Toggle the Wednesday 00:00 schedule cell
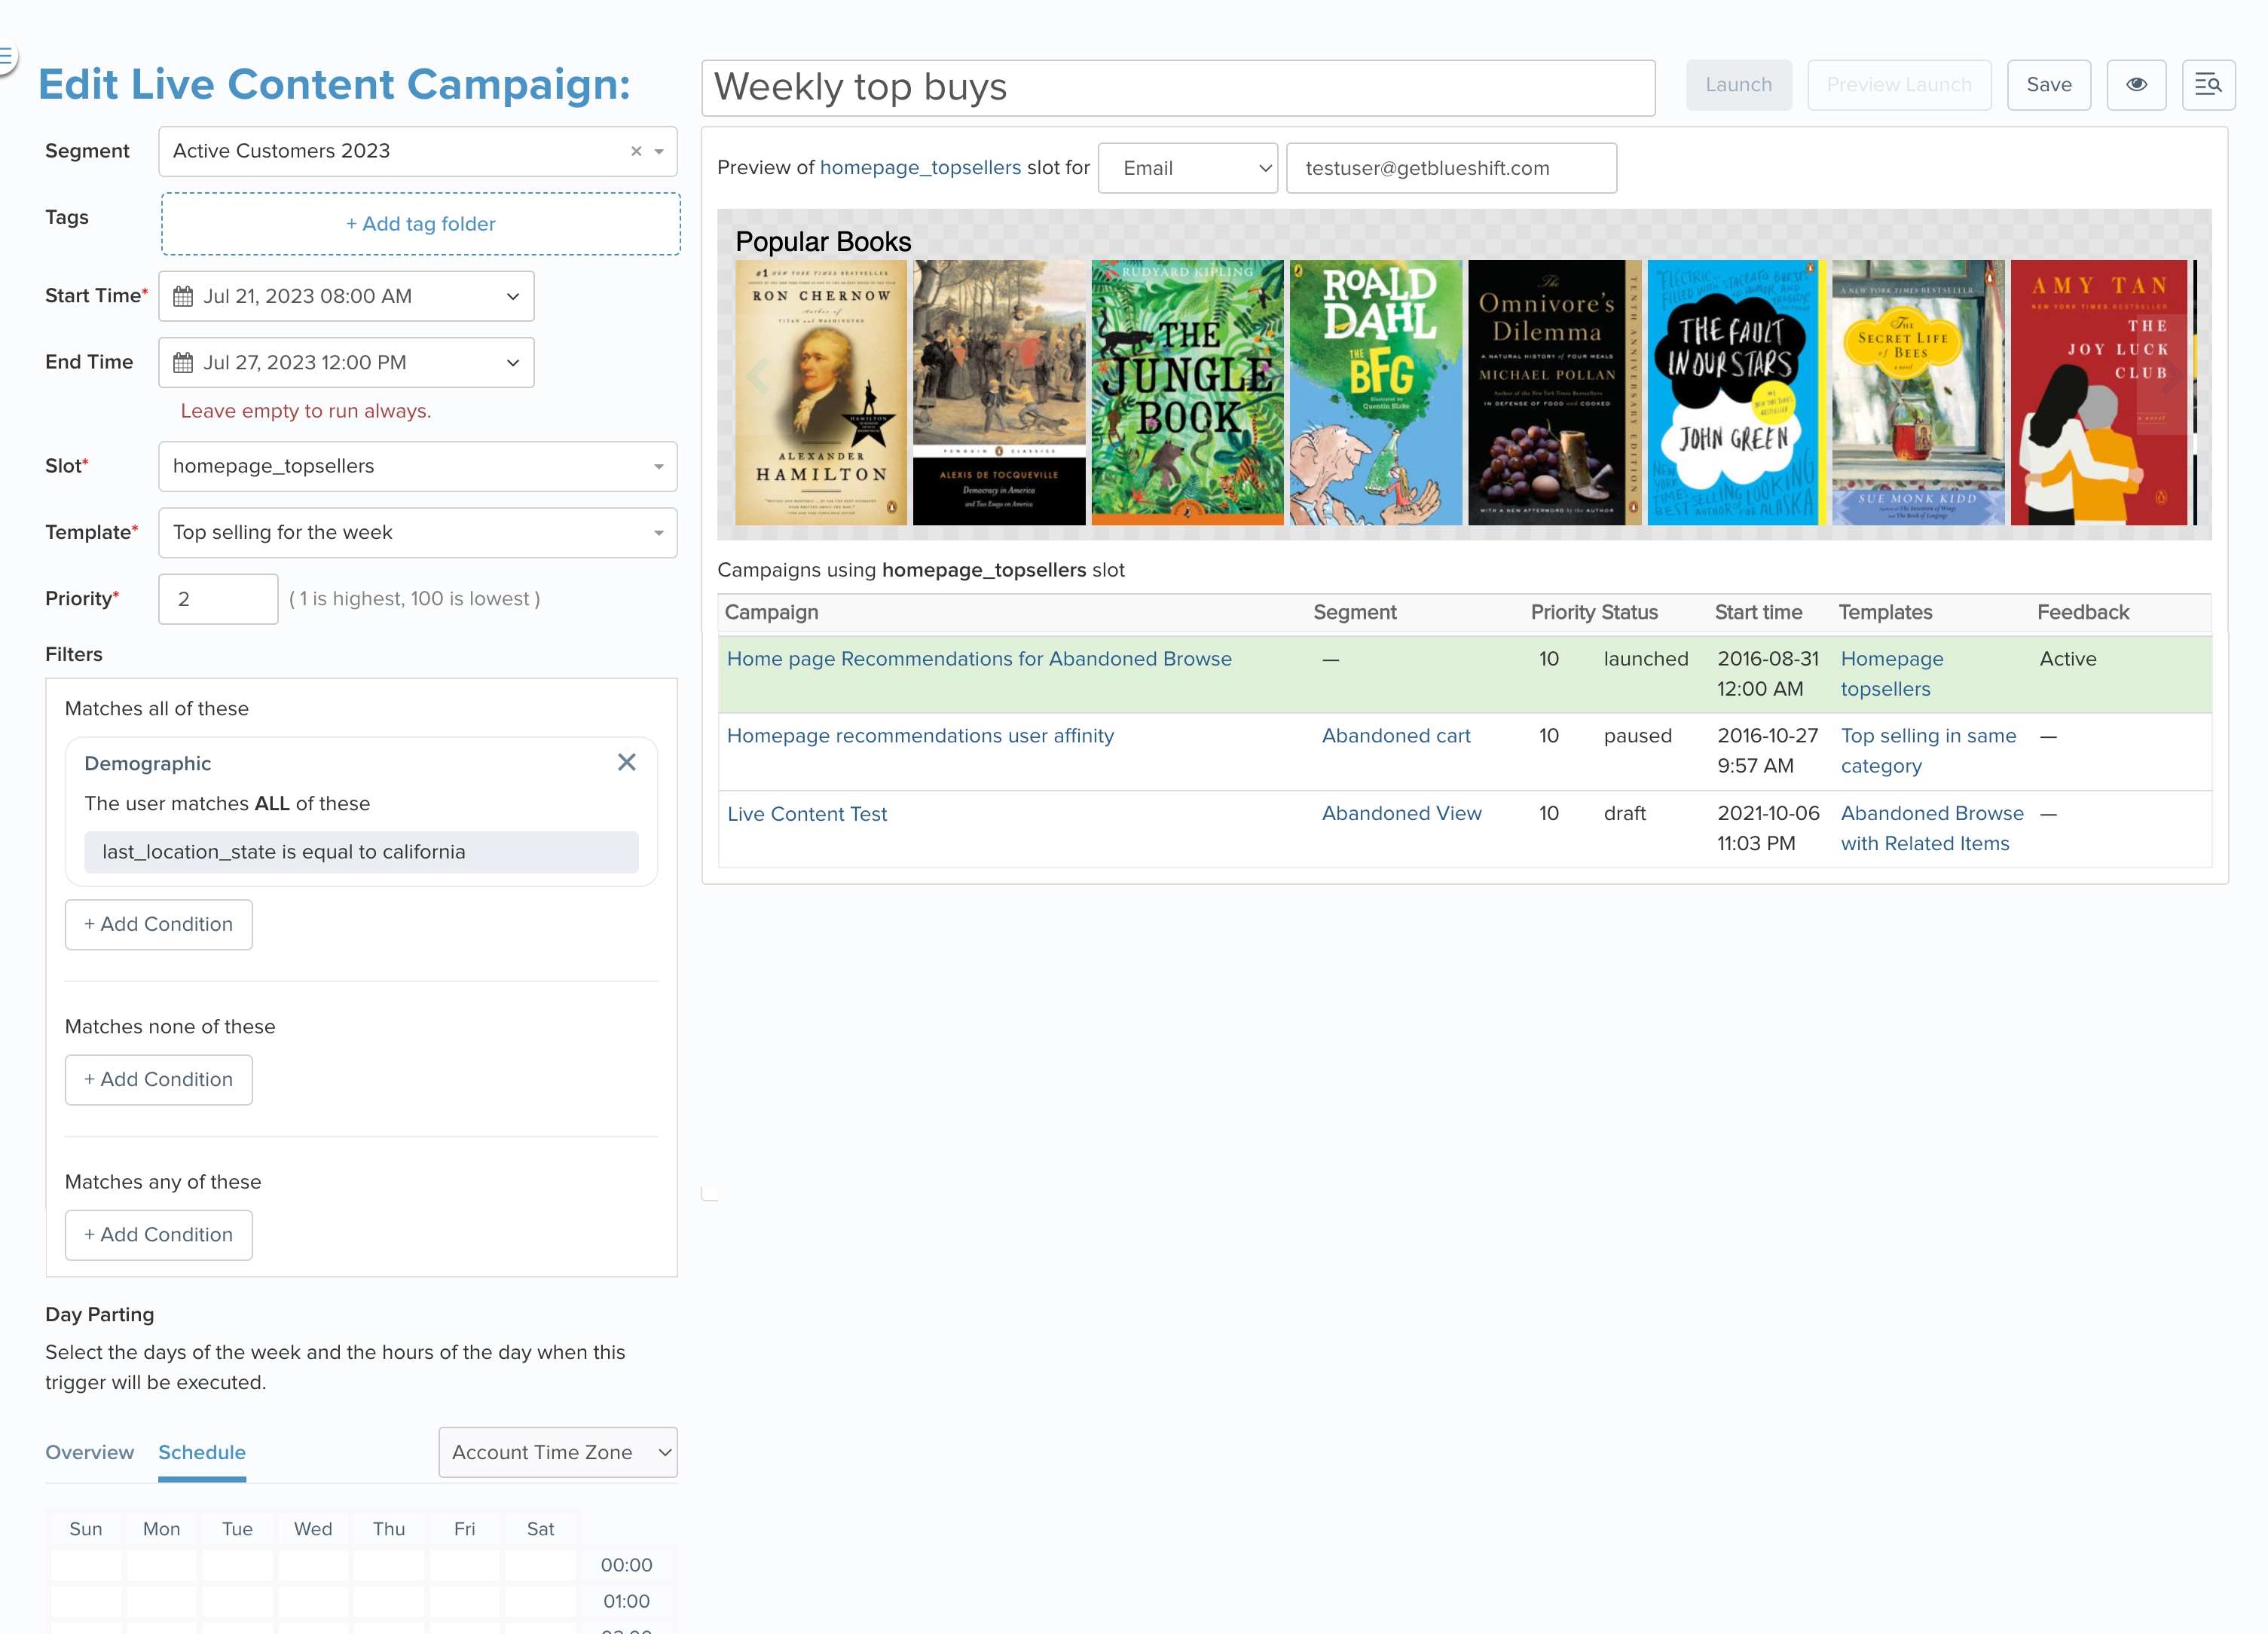 click(x=313, y=1565)
